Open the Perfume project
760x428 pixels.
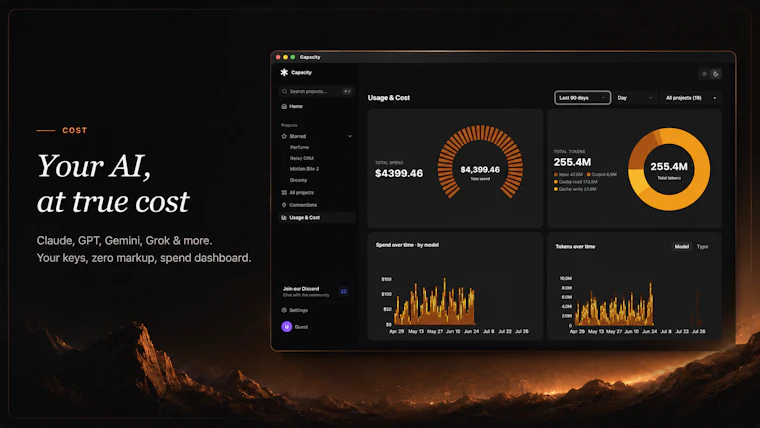coord(300,147)
